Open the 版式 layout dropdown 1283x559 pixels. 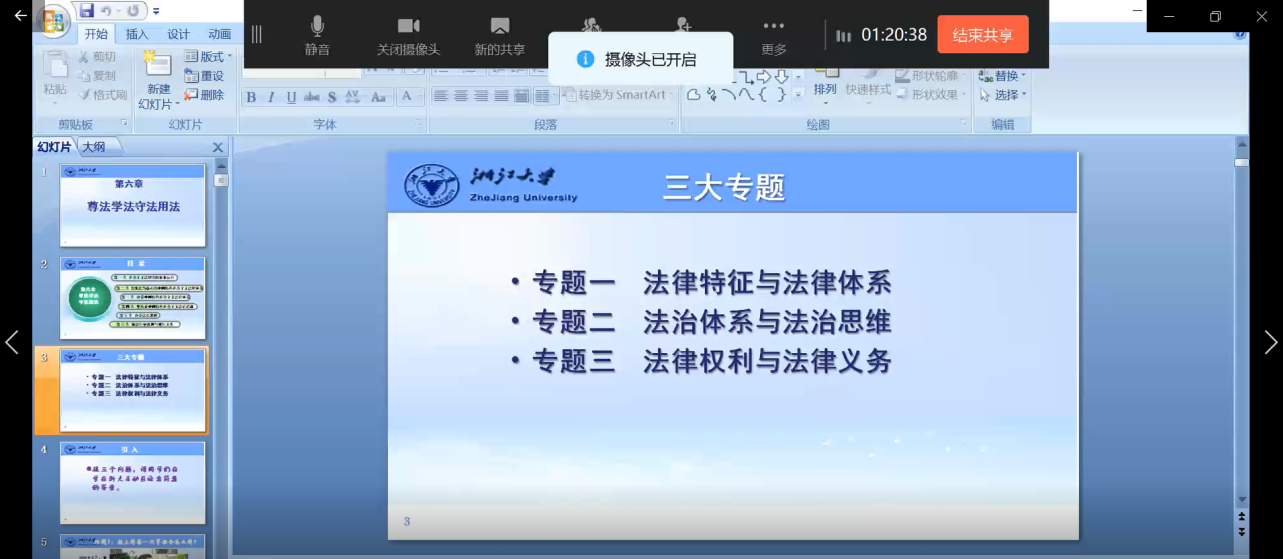208,57
